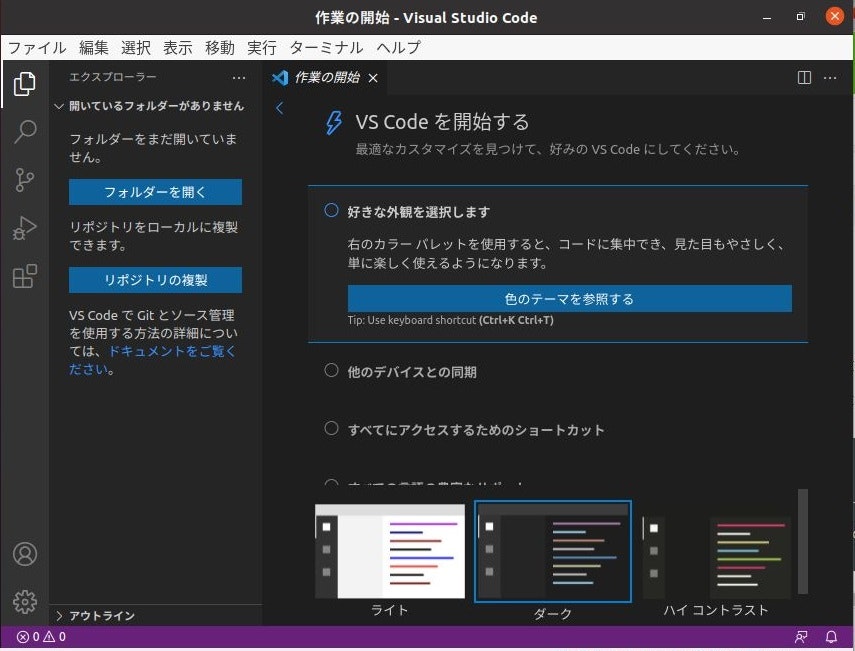Image resolution: width=855 pixels, height=651 pixels.
Task: Open the 表示 menu
Action: pos(178,47)
